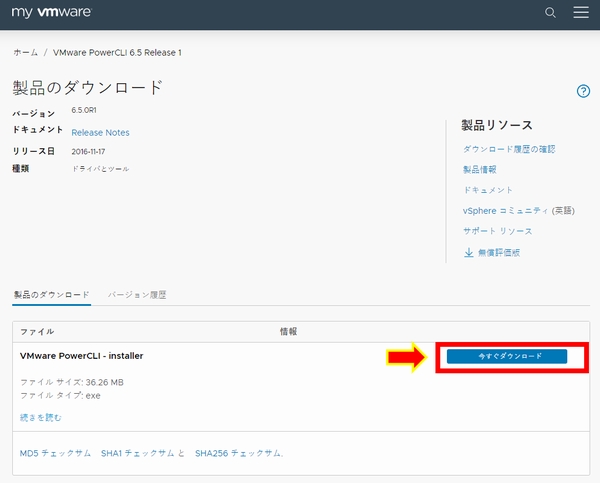Click VMware PowerCLI 6.5 Release 1 breadcrumb
The image size is (600, 483).
(x=117, y=52)
